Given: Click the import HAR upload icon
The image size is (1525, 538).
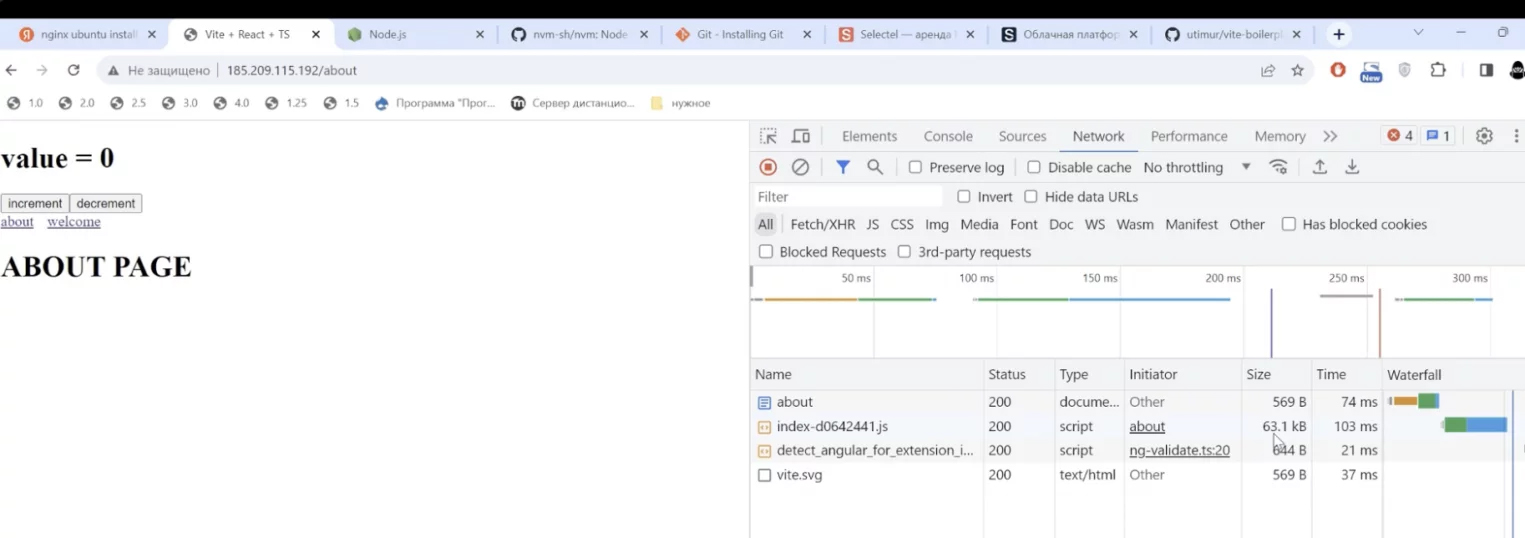Looking at the screenshot, I should pyautogui.click(x=1320, y=167).
